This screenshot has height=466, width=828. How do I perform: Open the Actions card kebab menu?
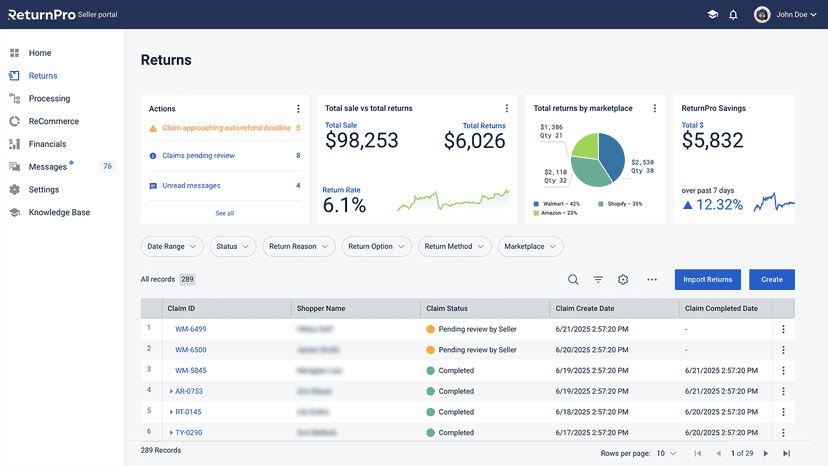tap(298, 108)
